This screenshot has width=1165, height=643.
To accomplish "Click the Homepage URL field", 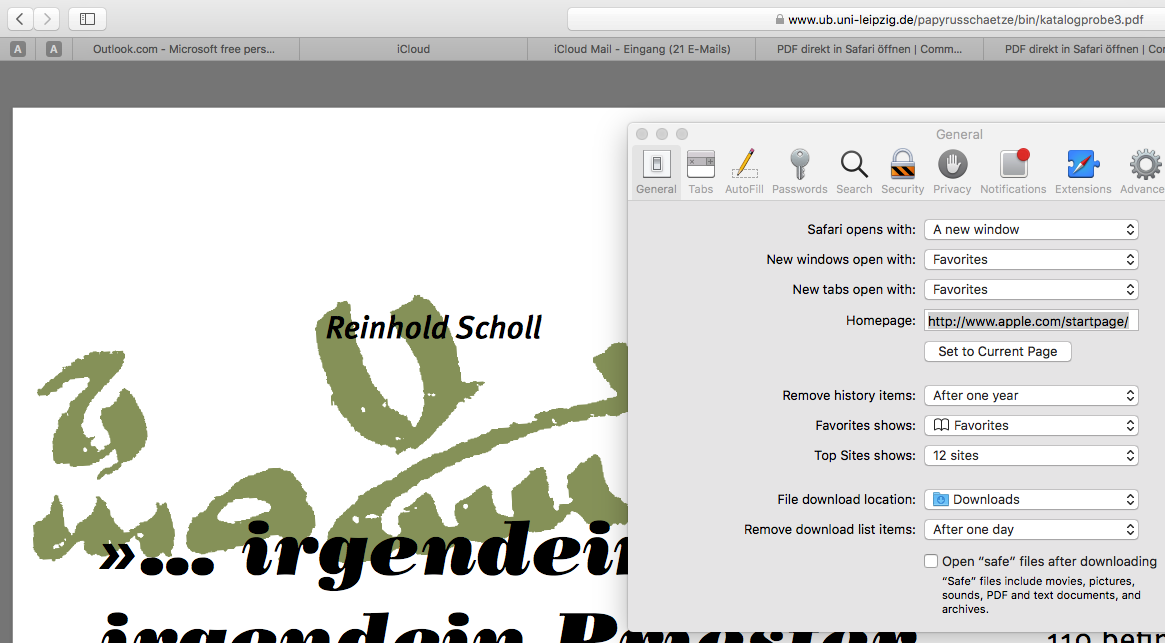I will 1031,321.
